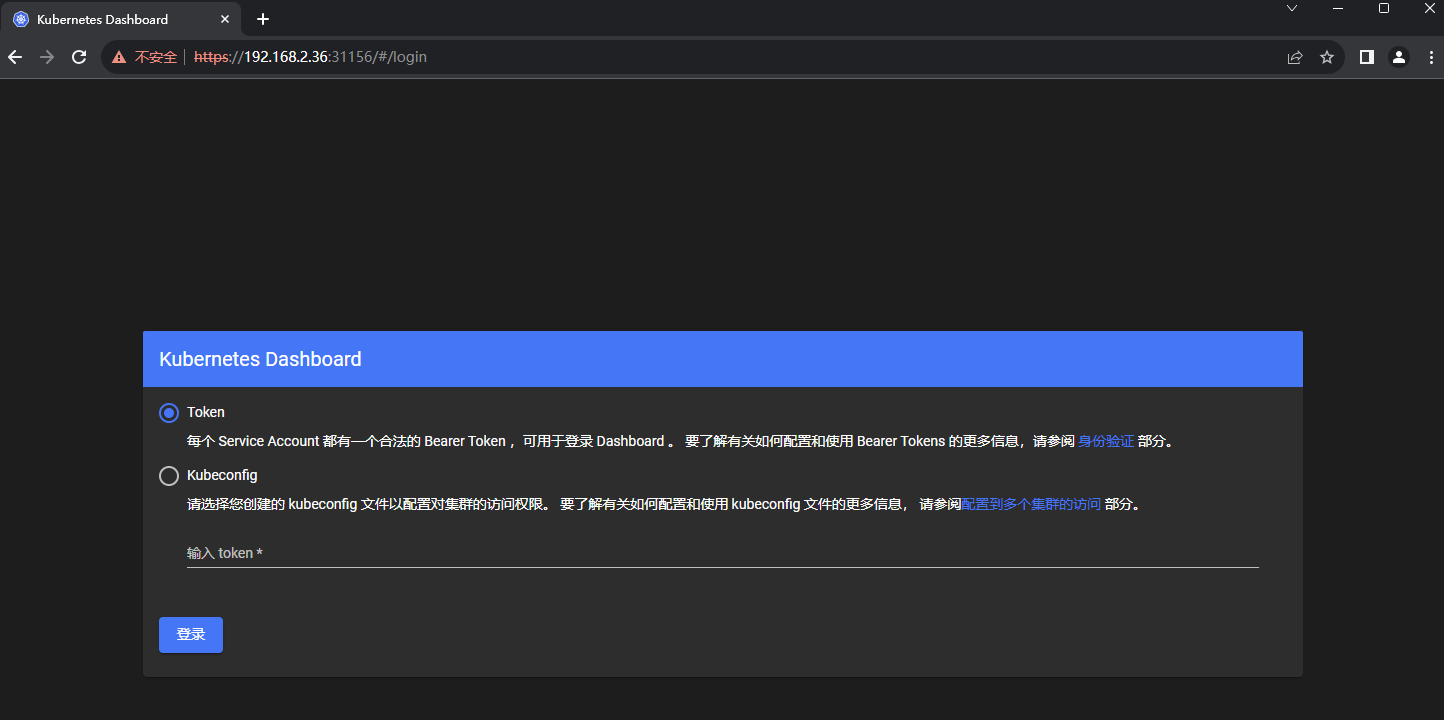
Task: Select the Kubeconfig radio button
Action: (x=169, y=476)
